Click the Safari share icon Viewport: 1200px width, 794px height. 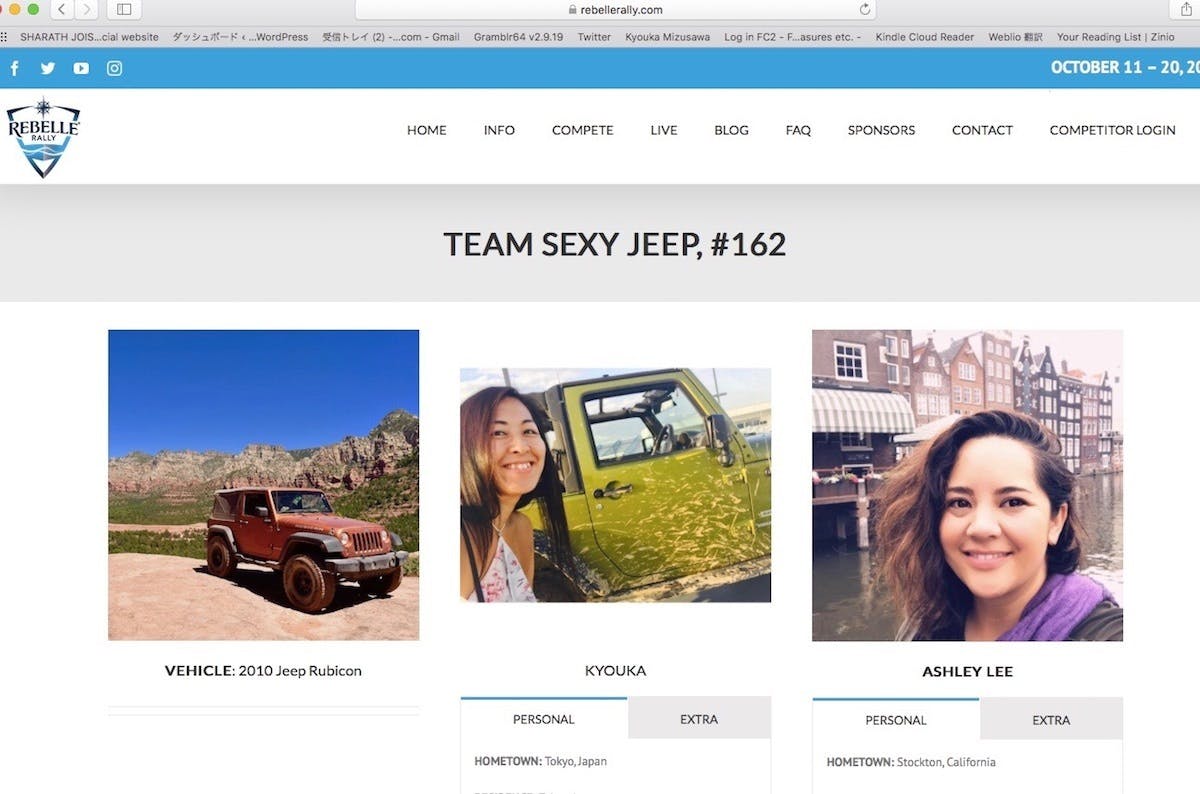[x=1185, y=10]
